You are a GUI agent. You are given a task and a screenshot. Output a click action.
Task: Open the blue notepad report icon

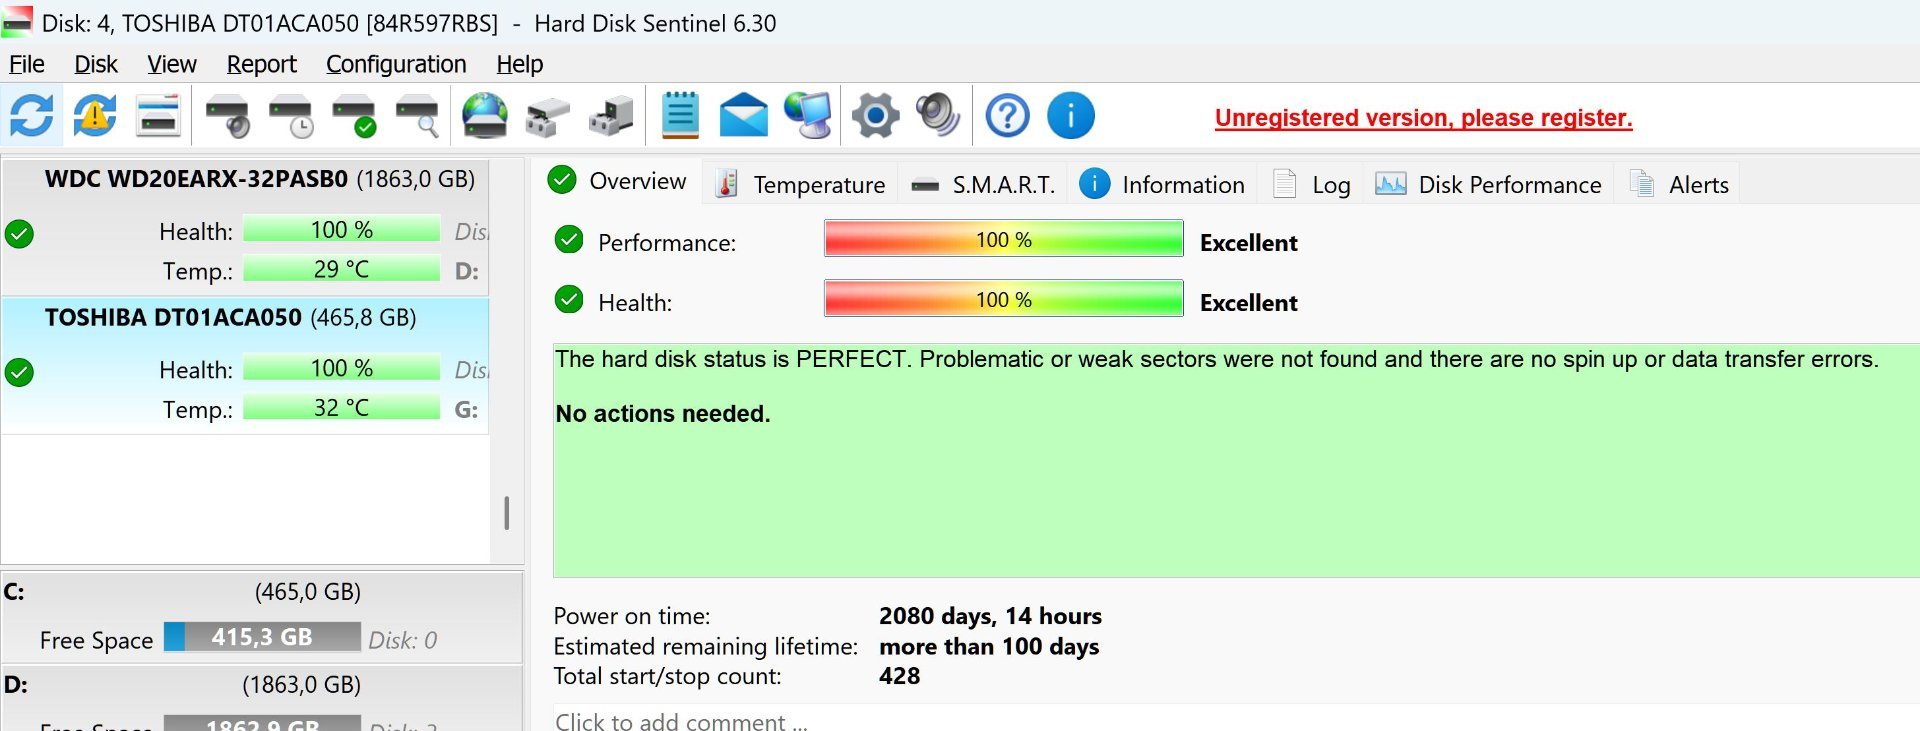click(680, 116)
